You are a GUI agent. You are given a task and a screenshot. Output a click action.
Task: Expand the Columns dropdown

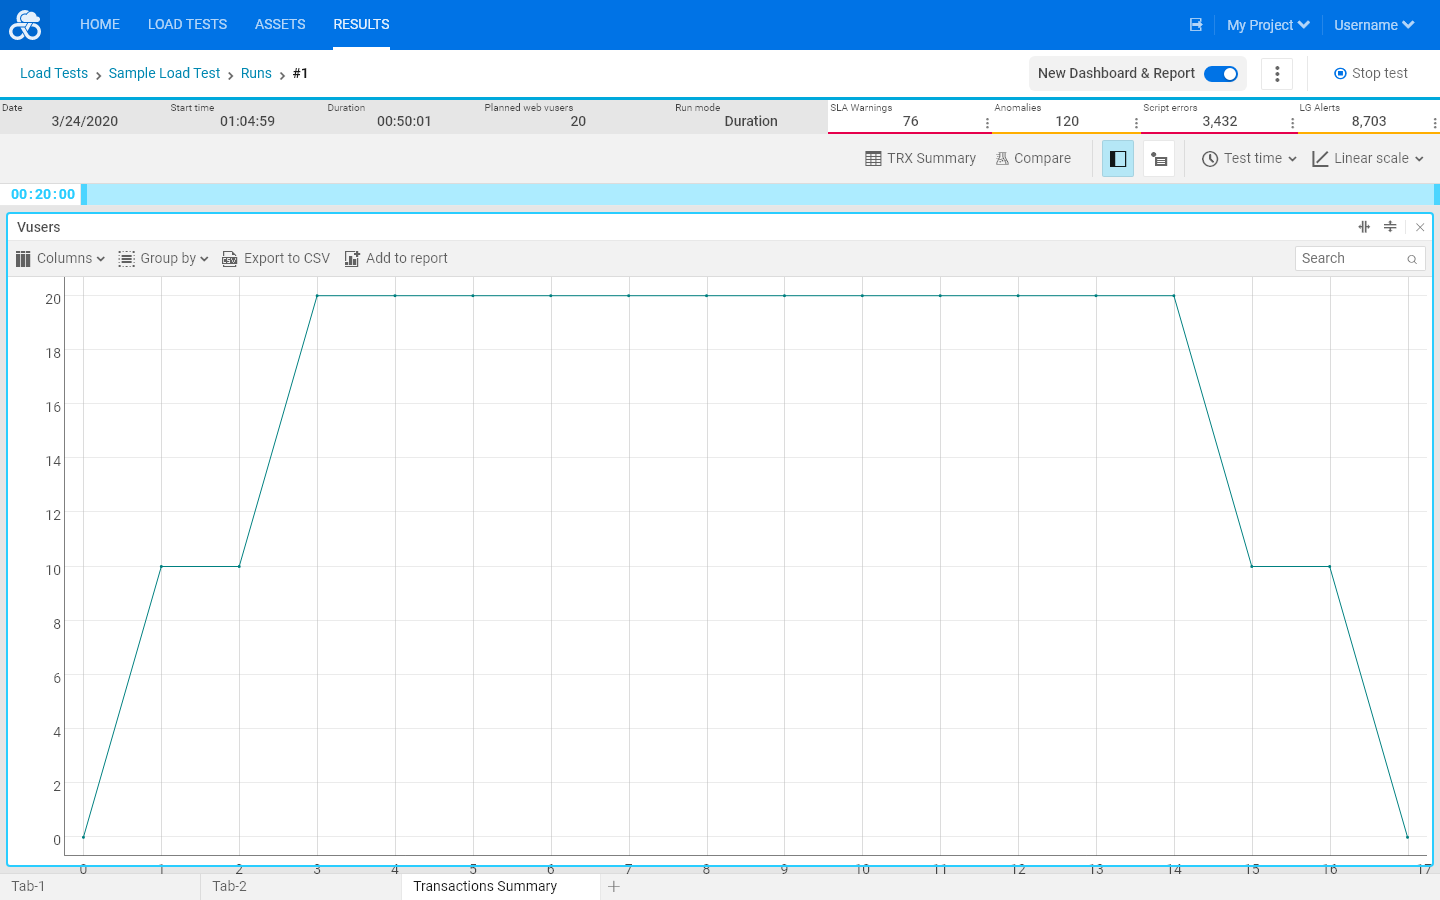[x=61, y=259]
